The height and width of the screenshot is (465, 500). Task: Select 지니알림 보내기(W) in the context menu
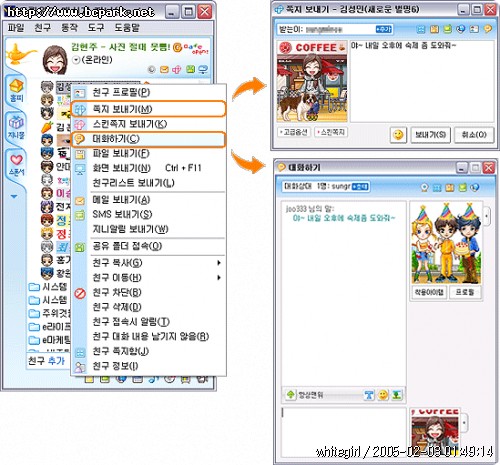pyautogui.click(x=148, y=229)
